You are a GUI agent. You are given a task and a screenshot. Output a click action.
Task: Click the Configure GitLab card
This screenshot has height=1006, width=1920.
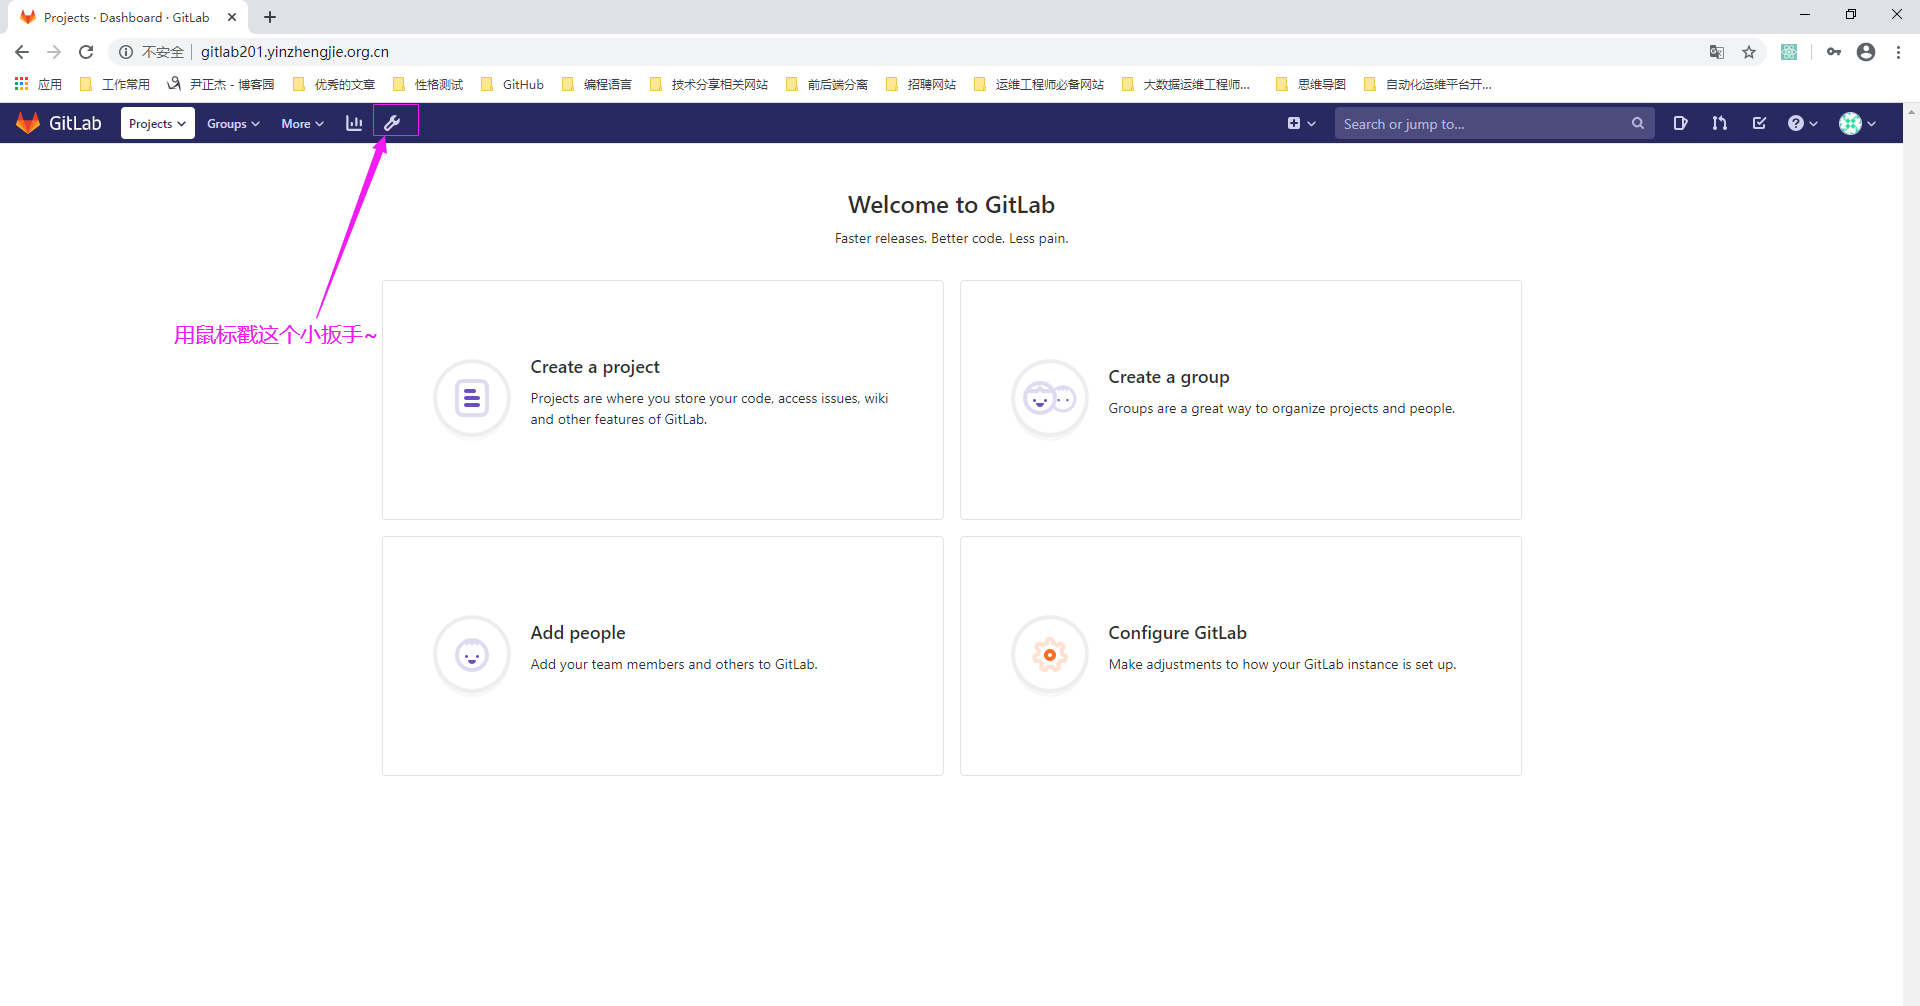pos(1241,656)
